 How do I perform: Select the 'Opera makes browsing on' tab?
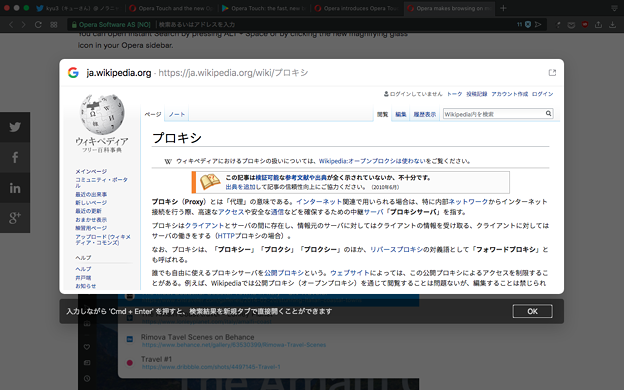coord(449,8)
